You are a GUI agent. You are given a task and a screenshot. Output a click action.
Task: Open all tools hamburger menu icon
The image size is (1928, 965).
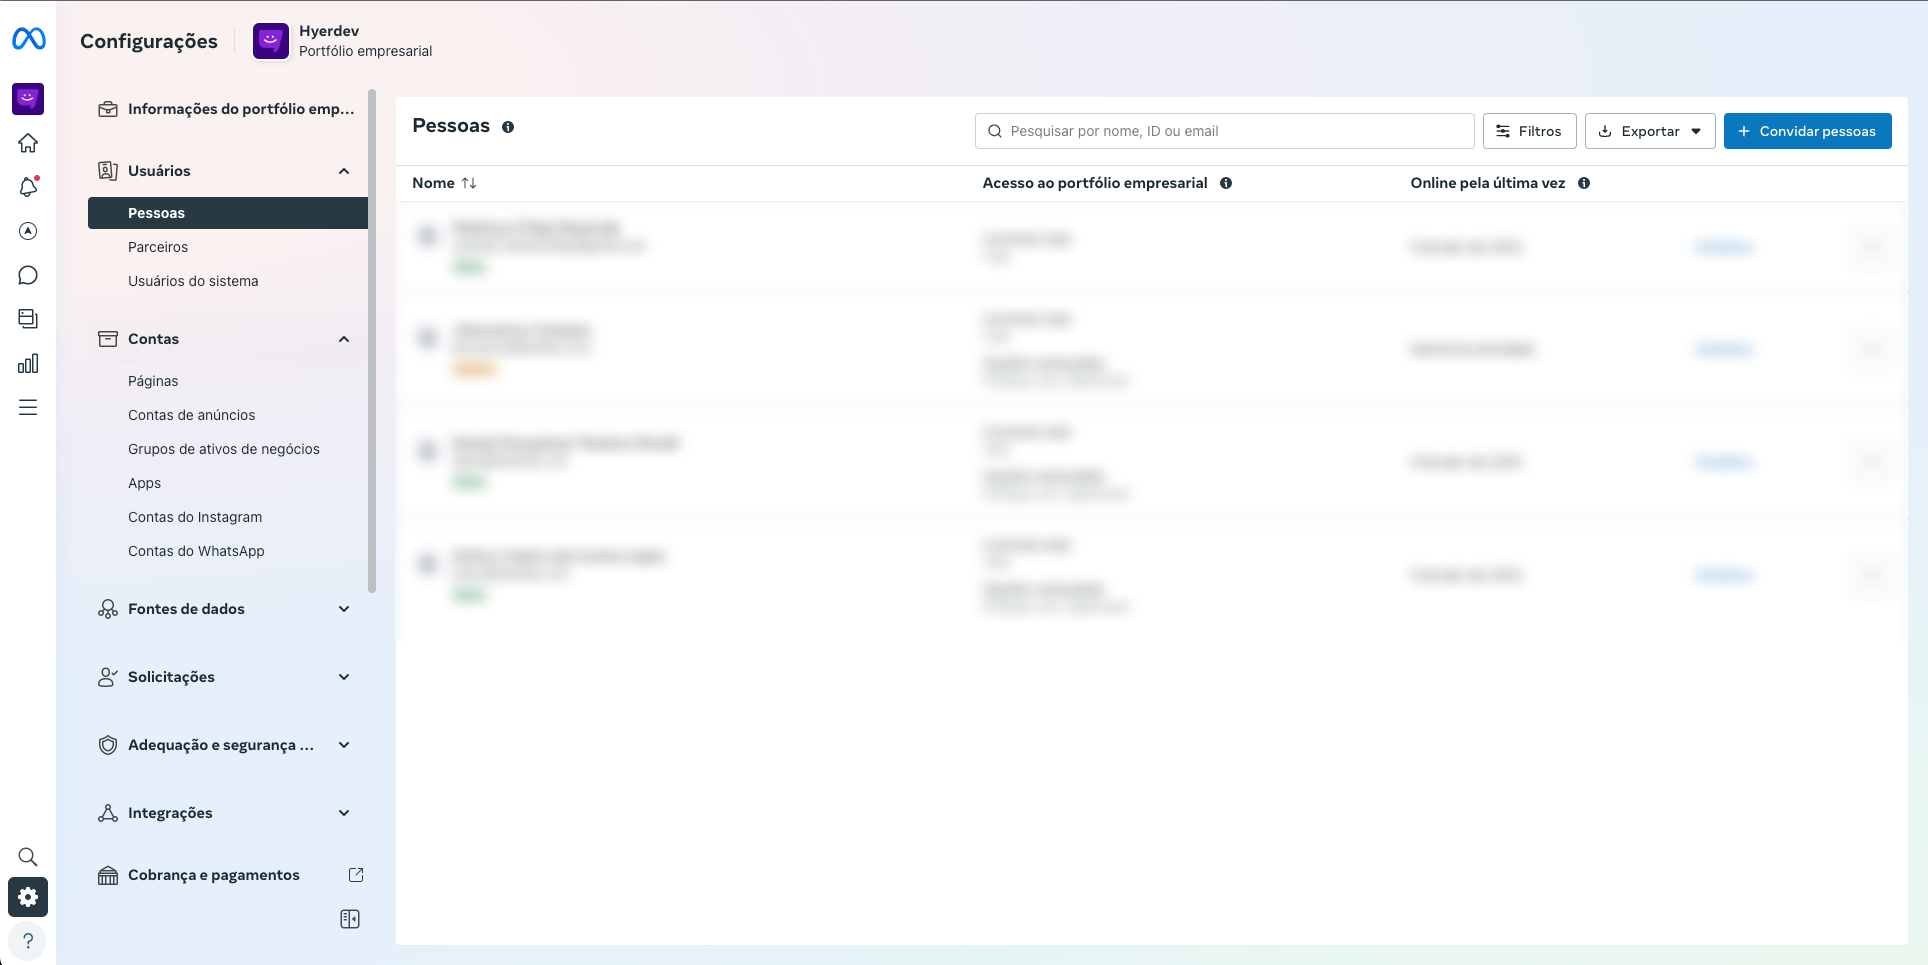[x=28, y=407]
